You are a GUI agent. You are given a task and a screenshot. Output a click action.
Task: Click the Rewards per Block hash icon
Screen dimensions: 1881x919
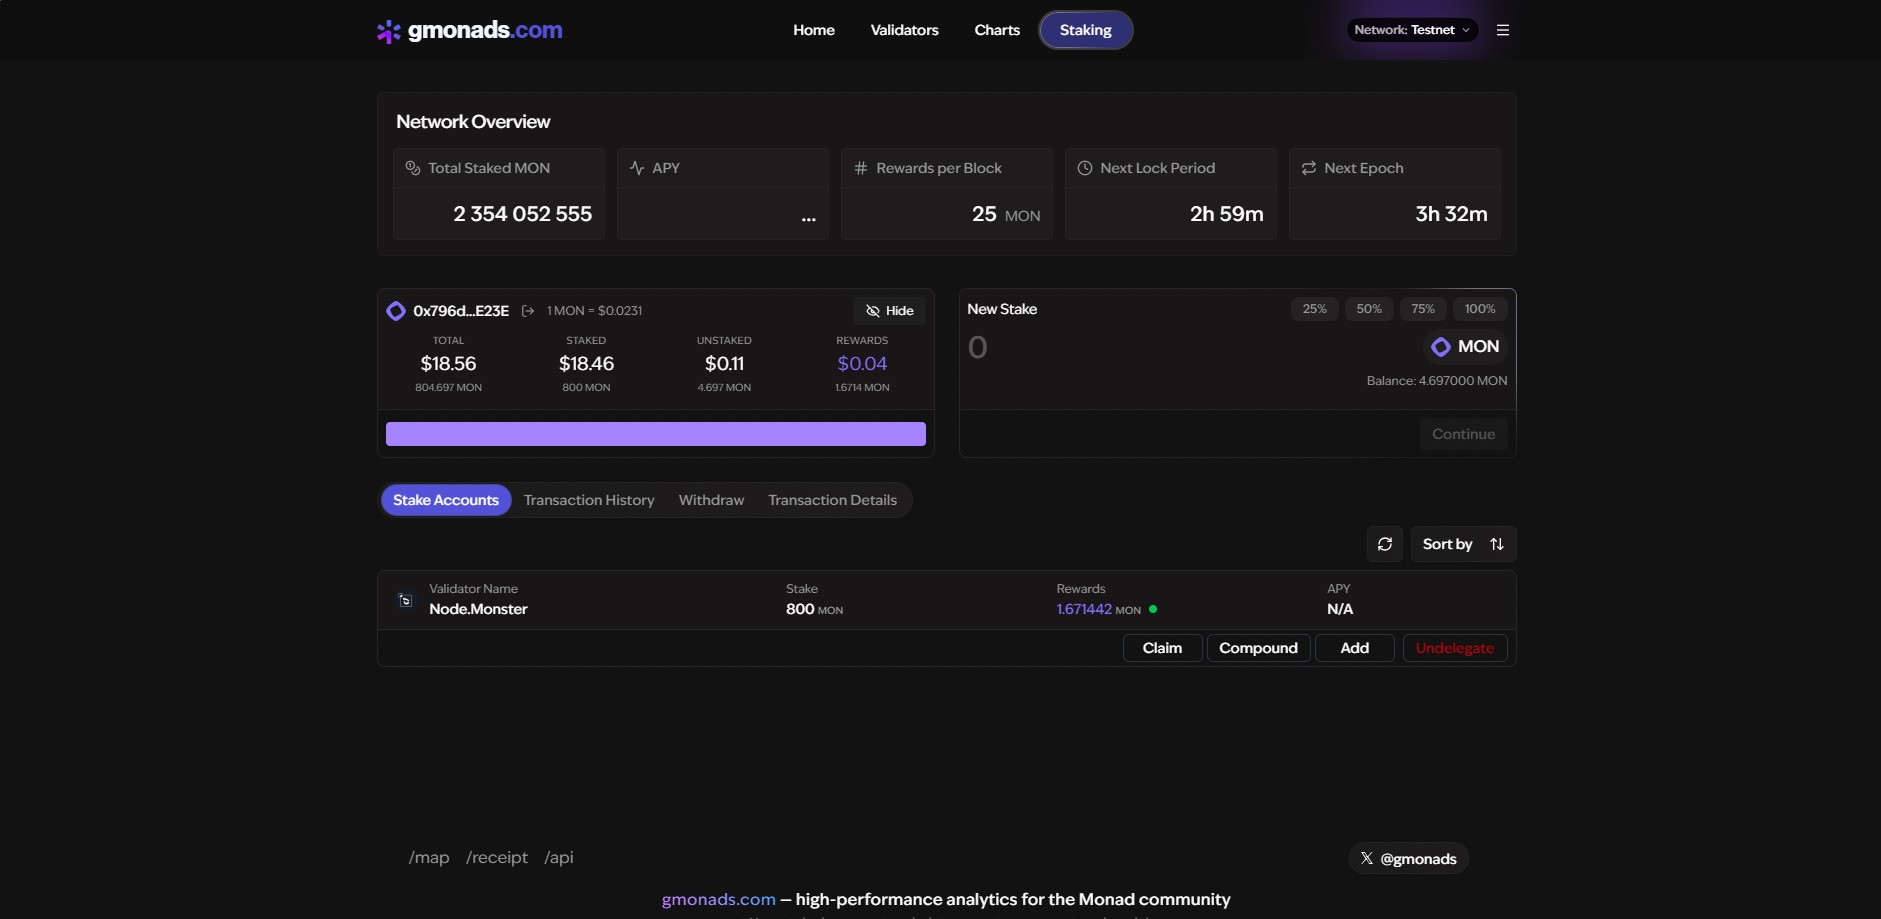point(861,168)
